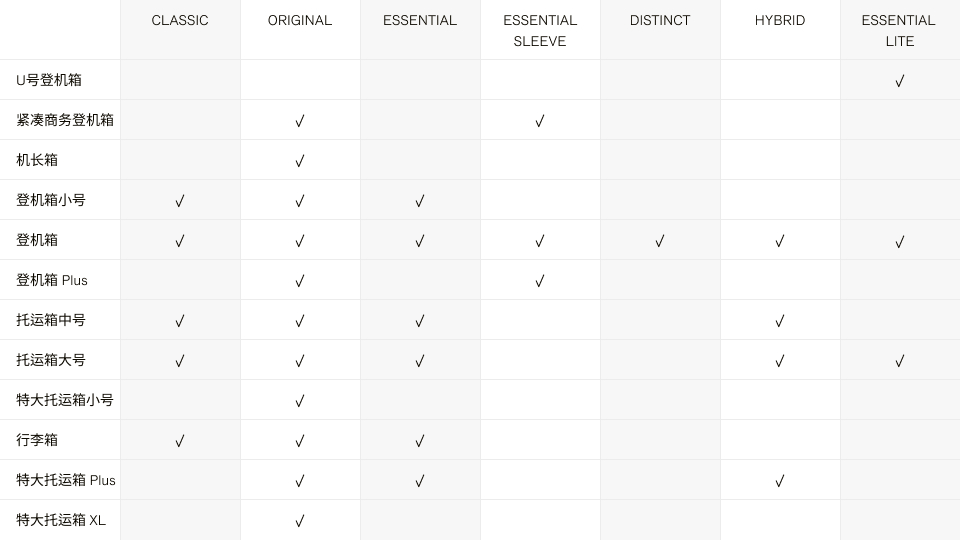The width and height of the screenshot is (960, 540).
Task: Click the DISTINCT column header
Action: 659,20
